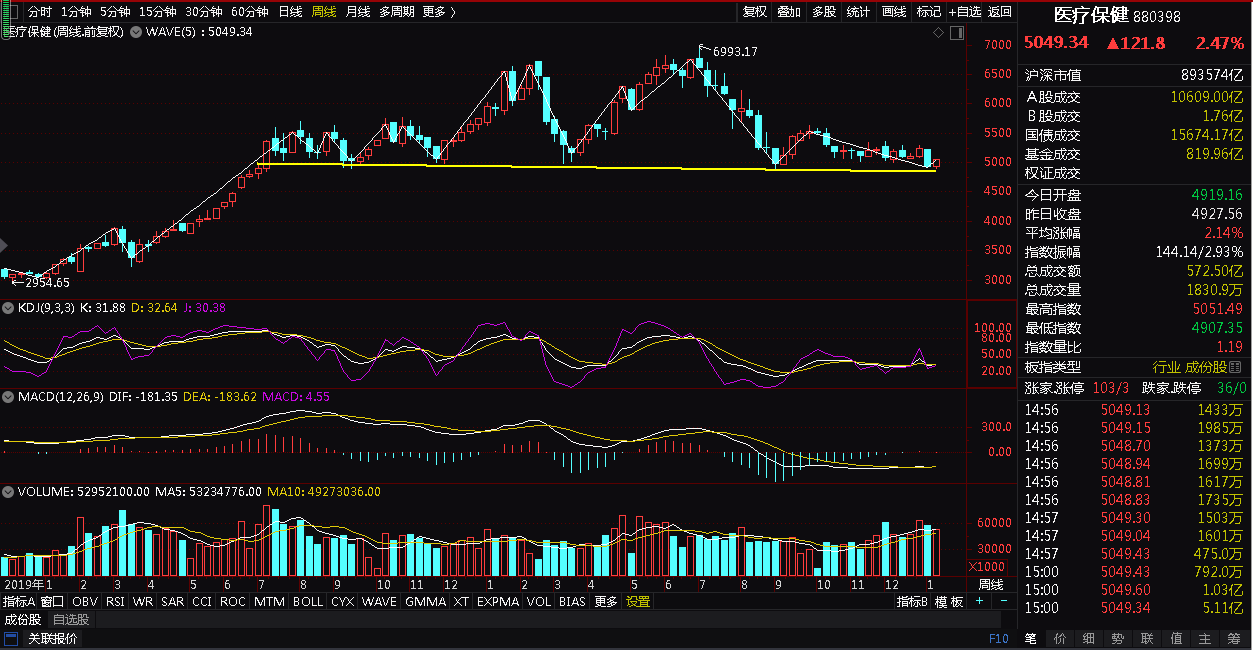Open the WAVE indicator dropdown arrow
1253x650 pixels.
135,32
